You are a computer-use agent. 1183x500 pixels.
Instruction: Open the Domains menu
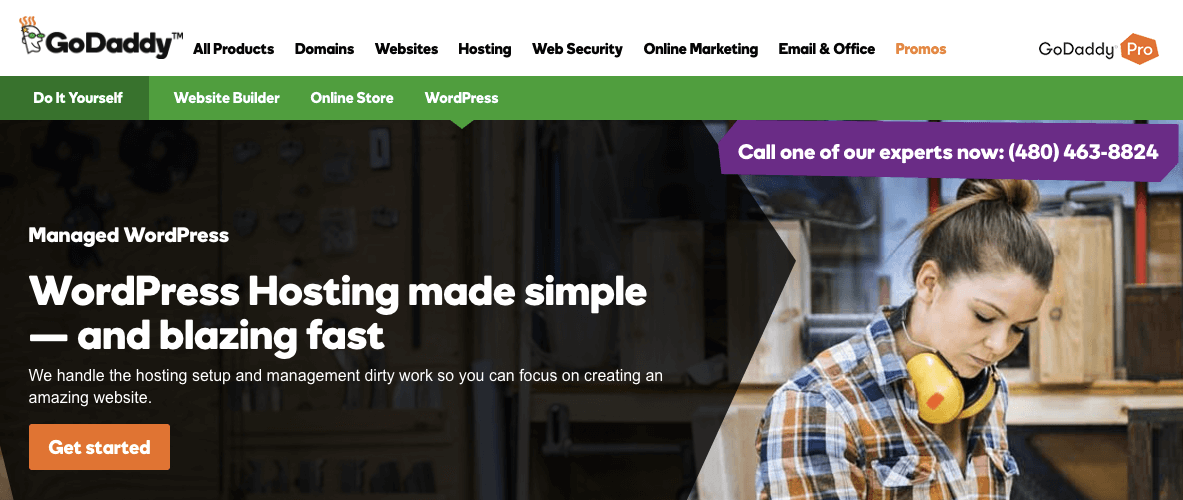pos(324,49)
